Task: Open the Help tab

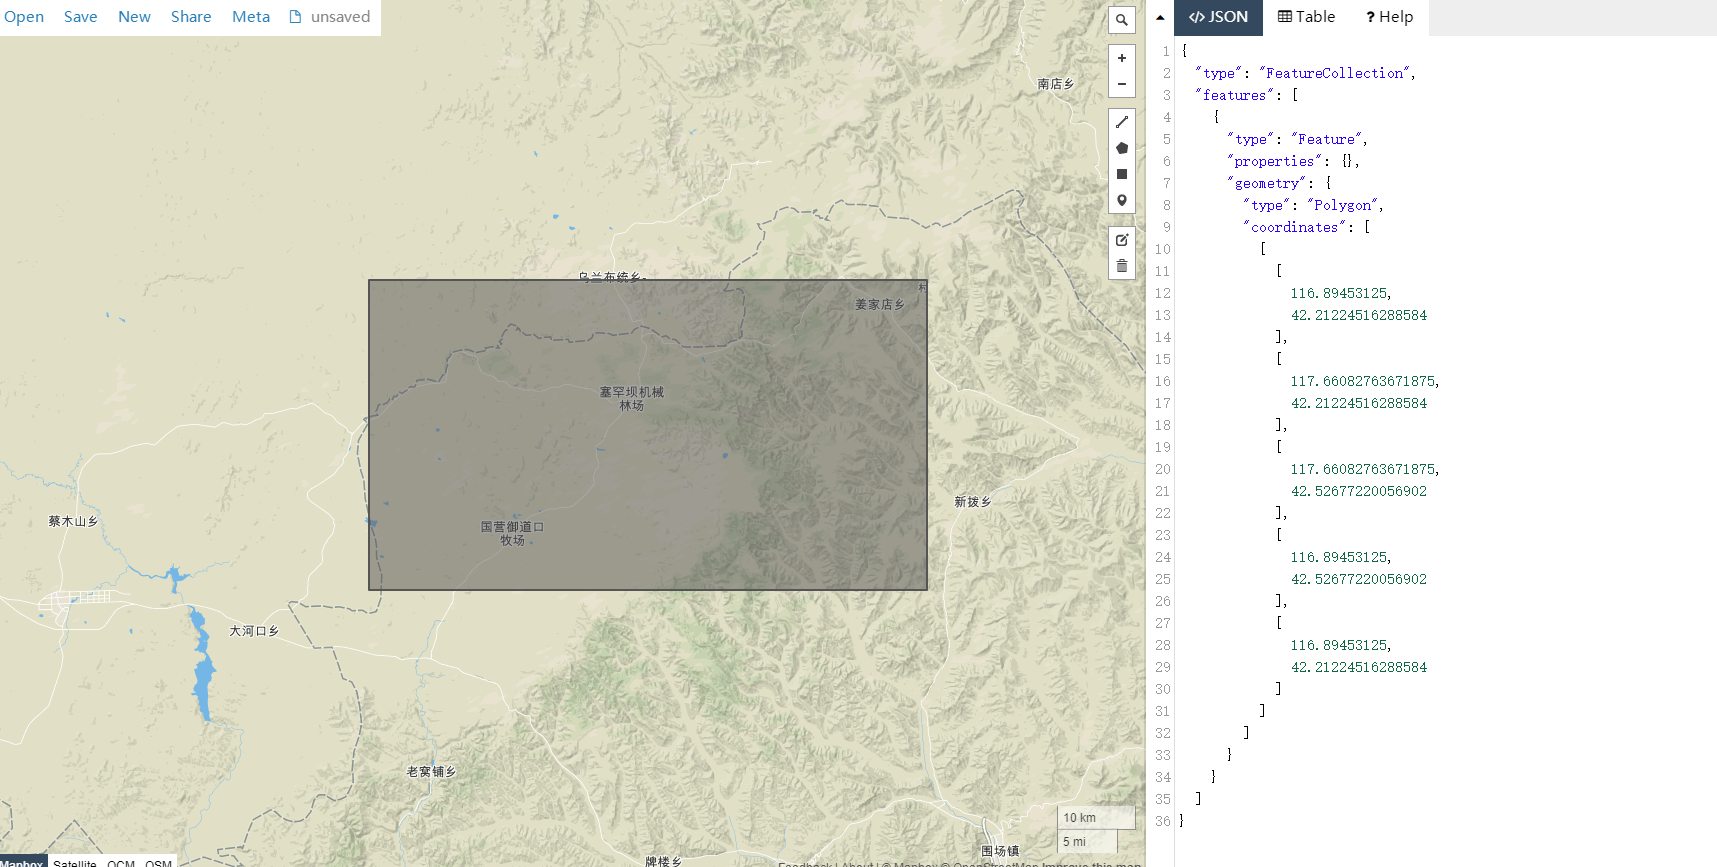Action: [1389, 17]
